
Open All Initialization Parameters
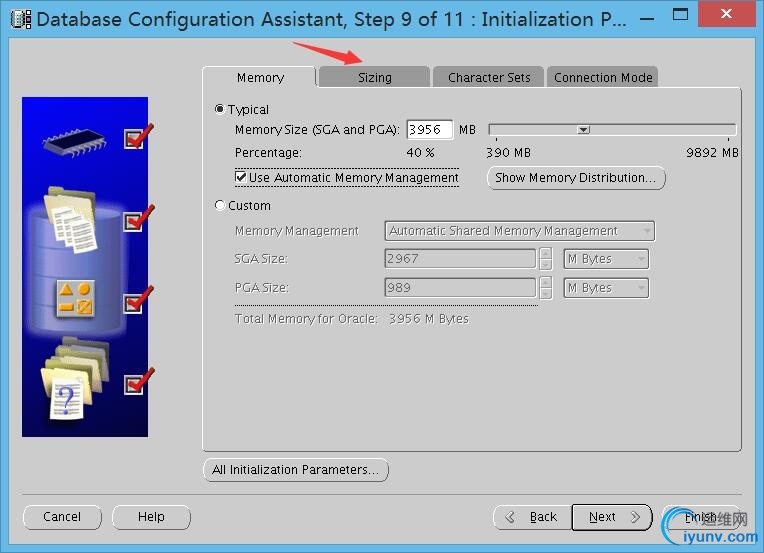pos(295,470)
